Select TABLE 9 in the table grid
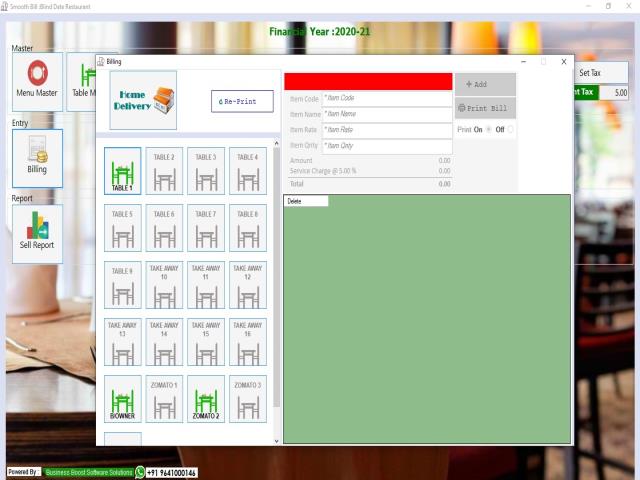The height and width of the screenshot is (480, 640). [122, 285]
